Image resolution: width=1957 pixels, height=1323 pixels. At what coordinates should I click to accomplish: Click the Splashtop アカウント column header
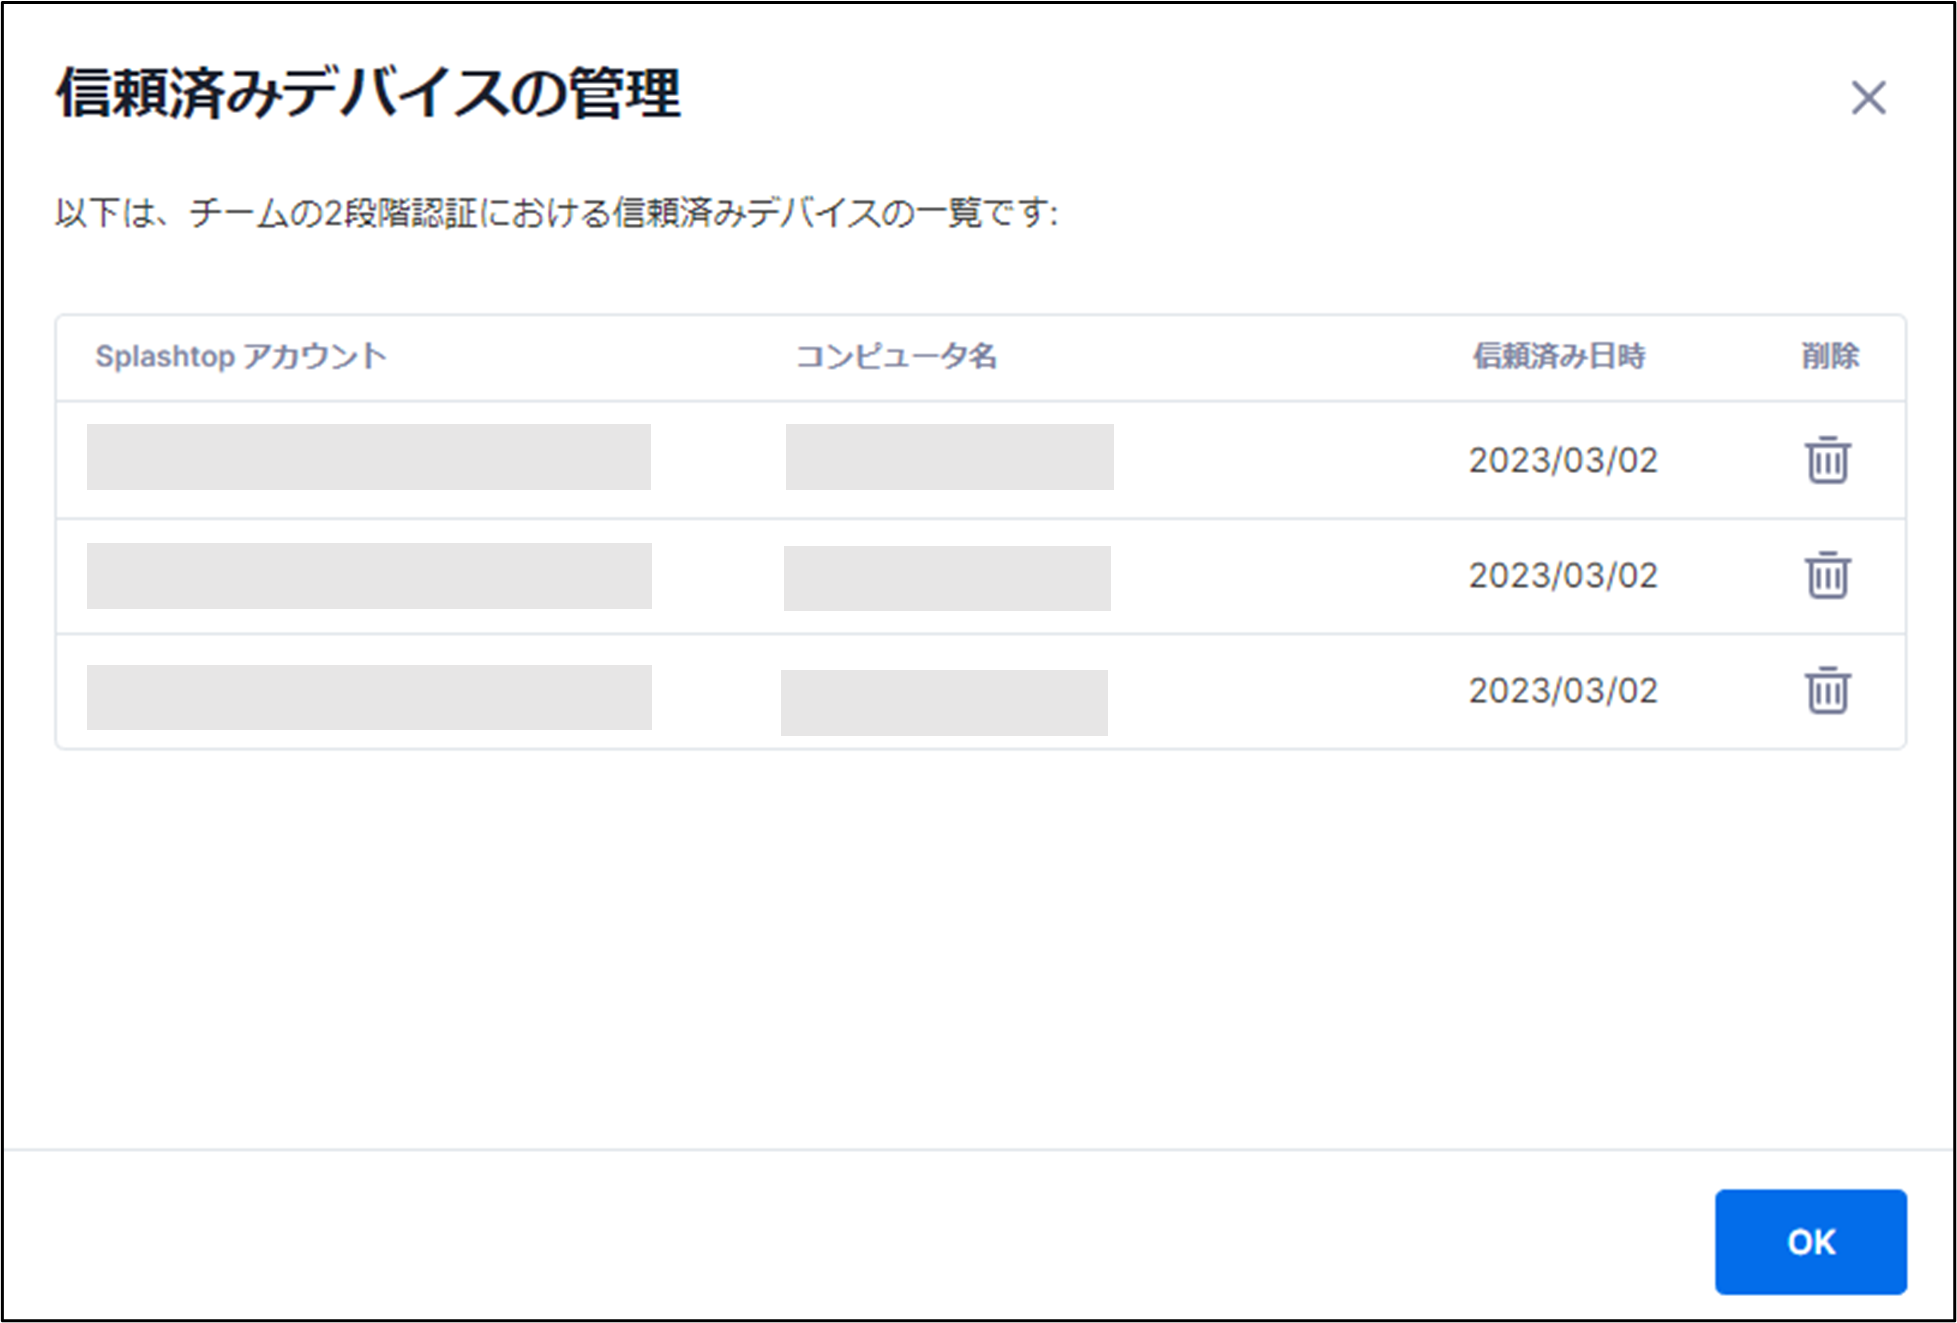240,356
